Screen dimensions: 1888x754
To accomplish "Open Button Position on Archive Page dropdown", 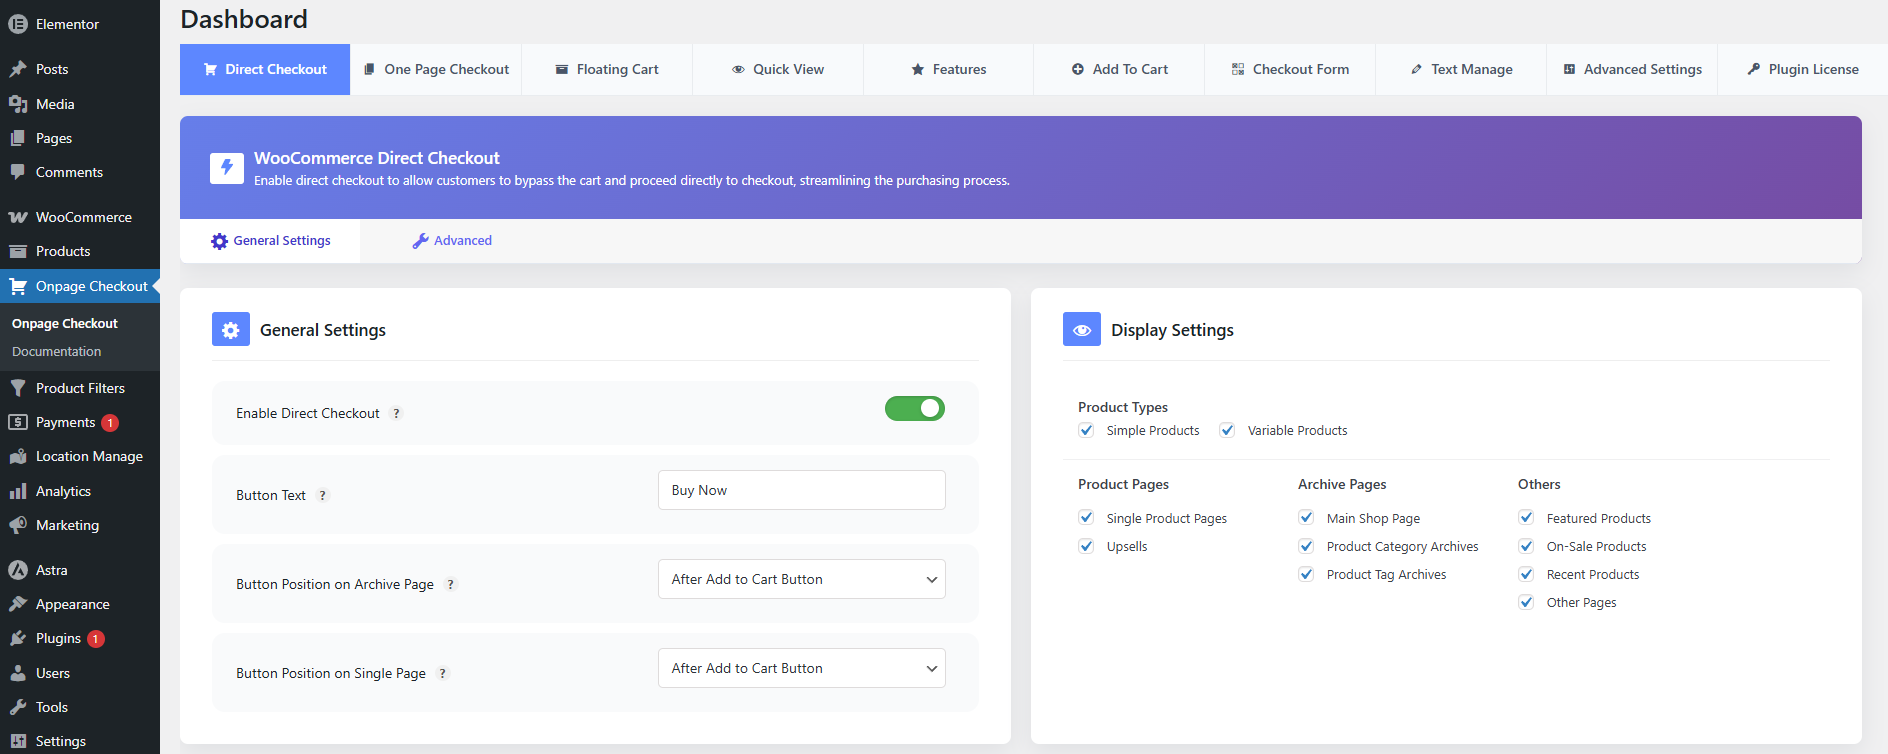I will pos(802,579).
